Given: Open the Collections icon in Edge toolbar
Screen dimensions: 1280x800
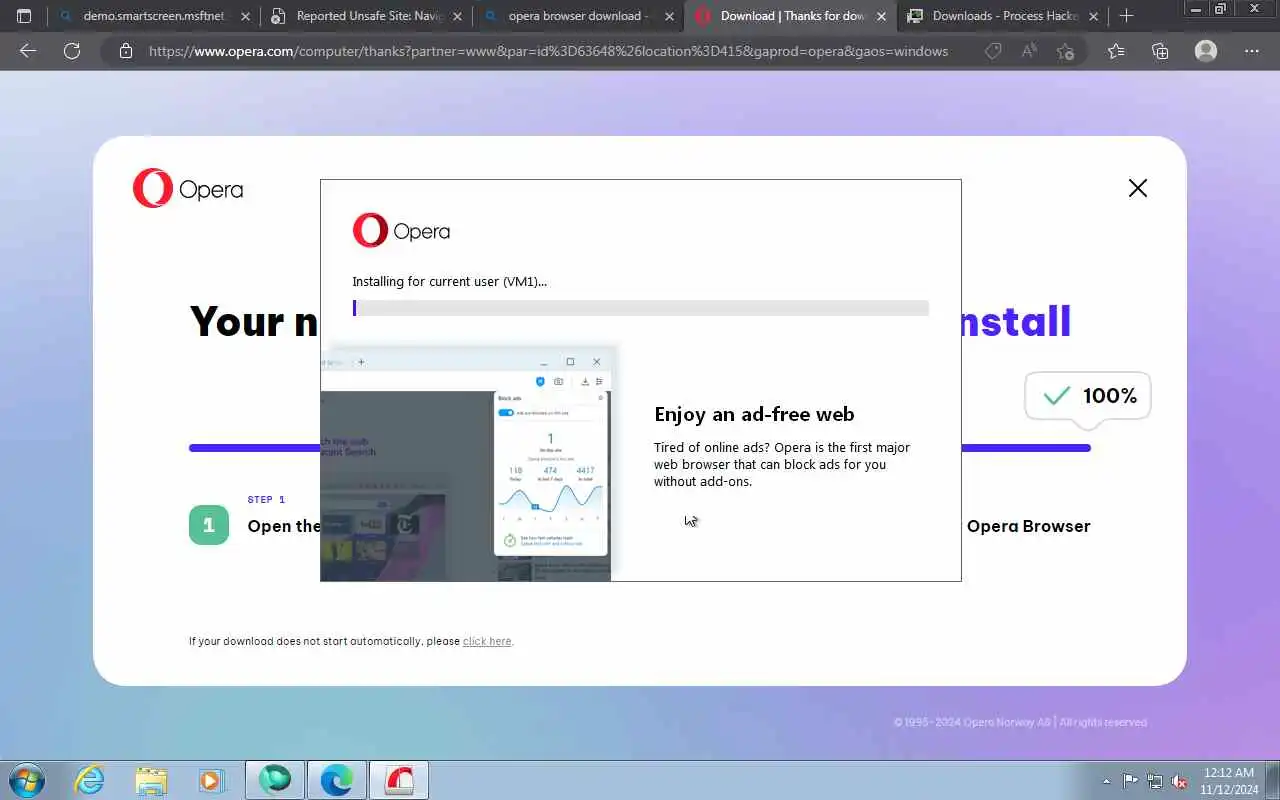Looking at the screenshot, I should pyautogui.click(x=1160, y=51).
